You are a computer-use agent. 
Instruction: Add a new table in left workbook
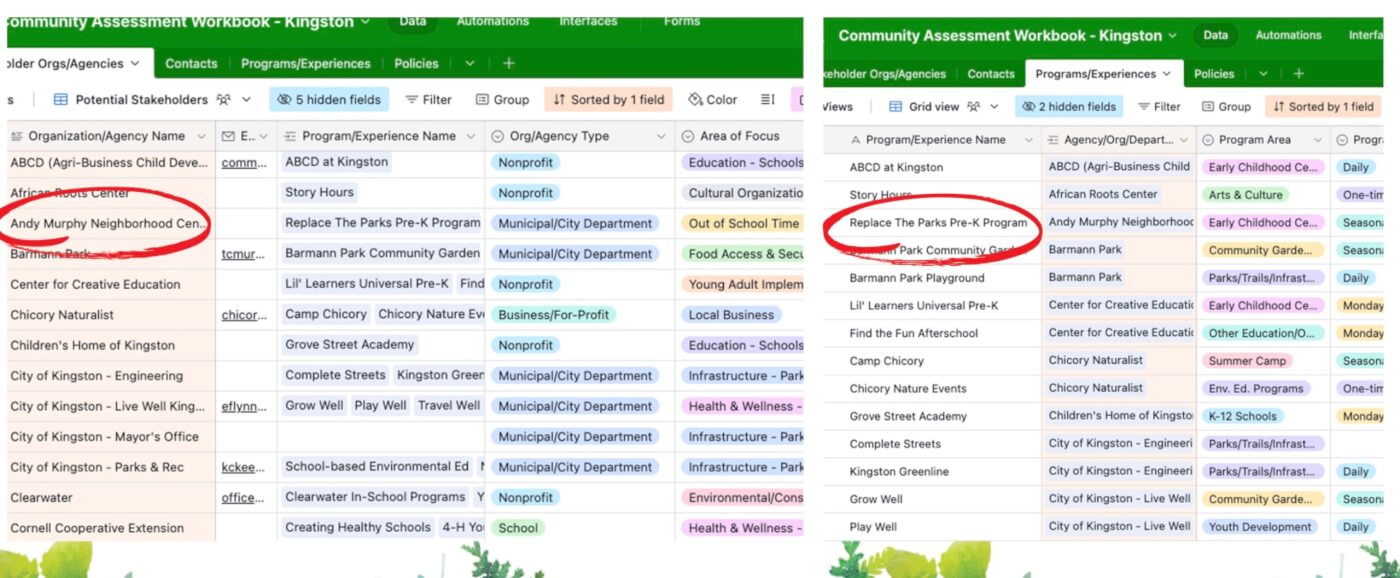508,63
